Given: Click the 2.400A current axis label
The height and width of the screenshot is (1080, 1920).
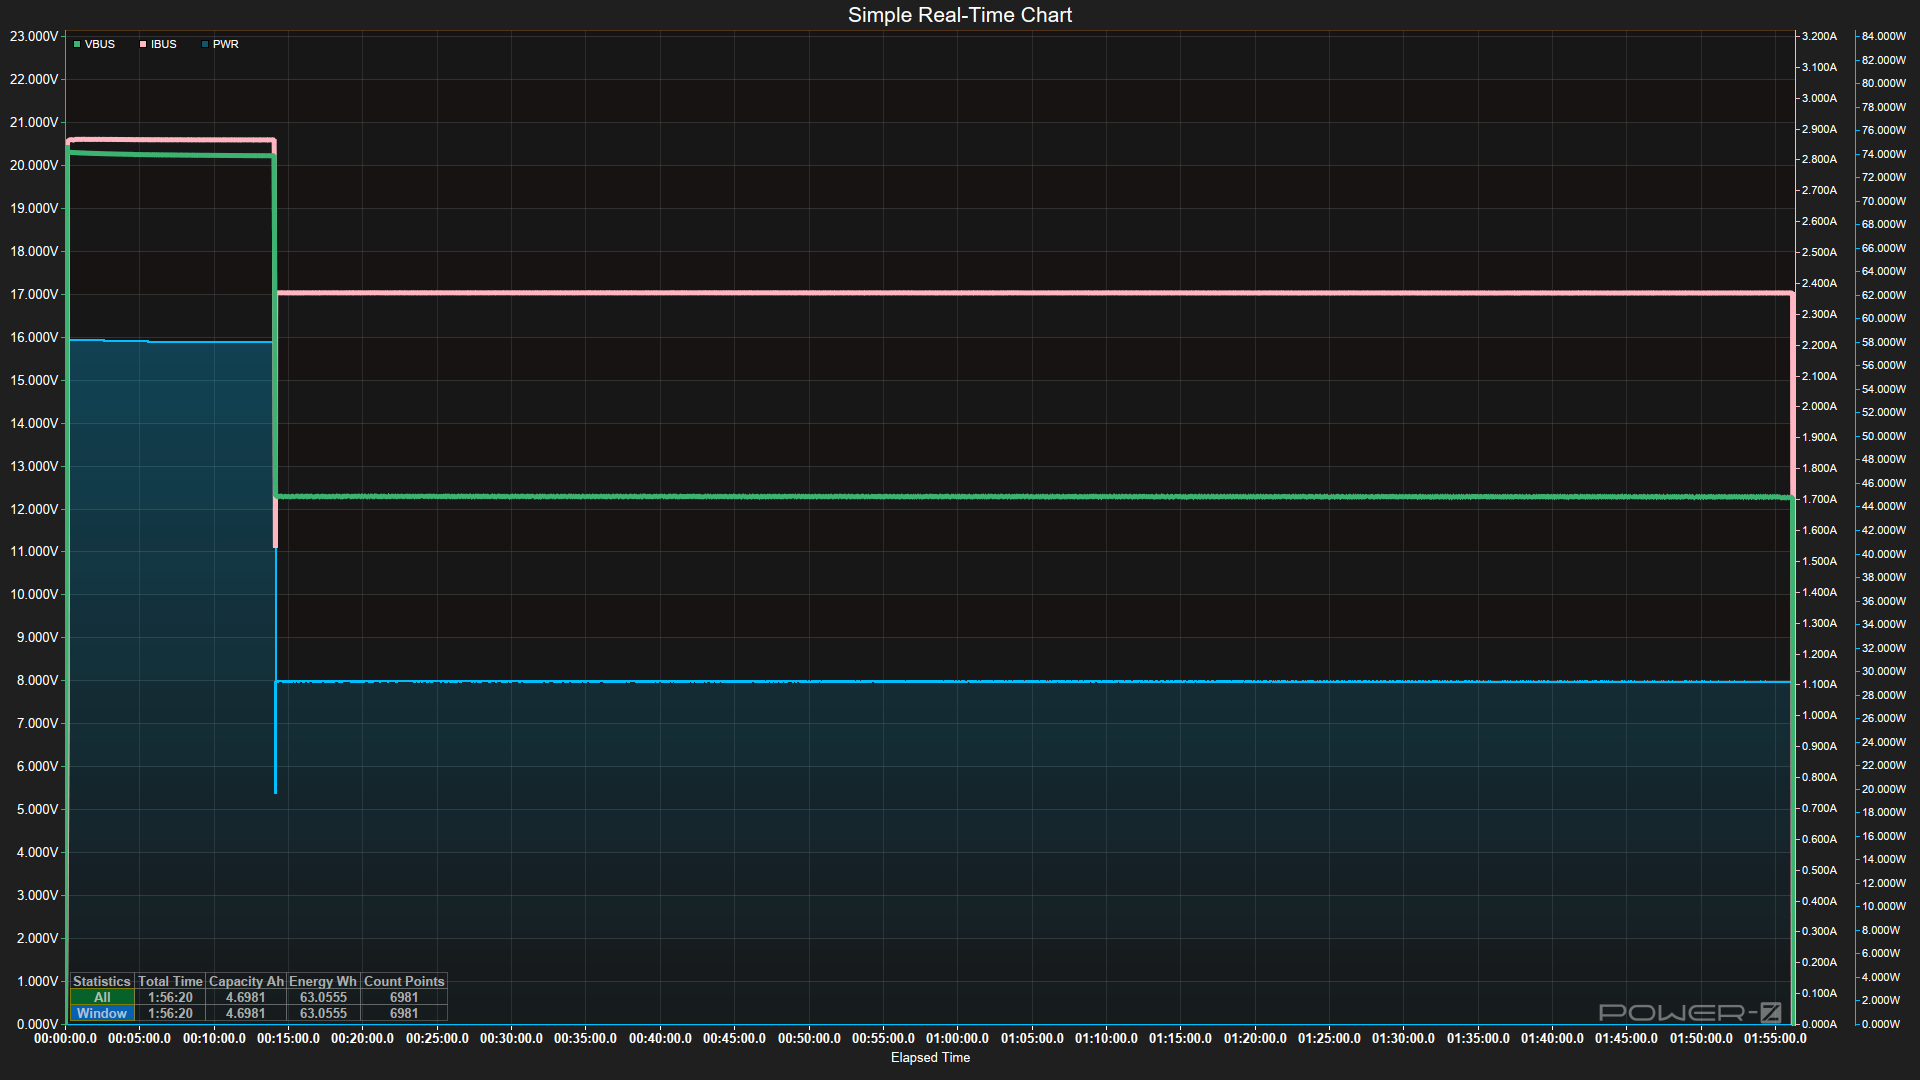Looking at the screenshot, I should [x=1819, y=283].
